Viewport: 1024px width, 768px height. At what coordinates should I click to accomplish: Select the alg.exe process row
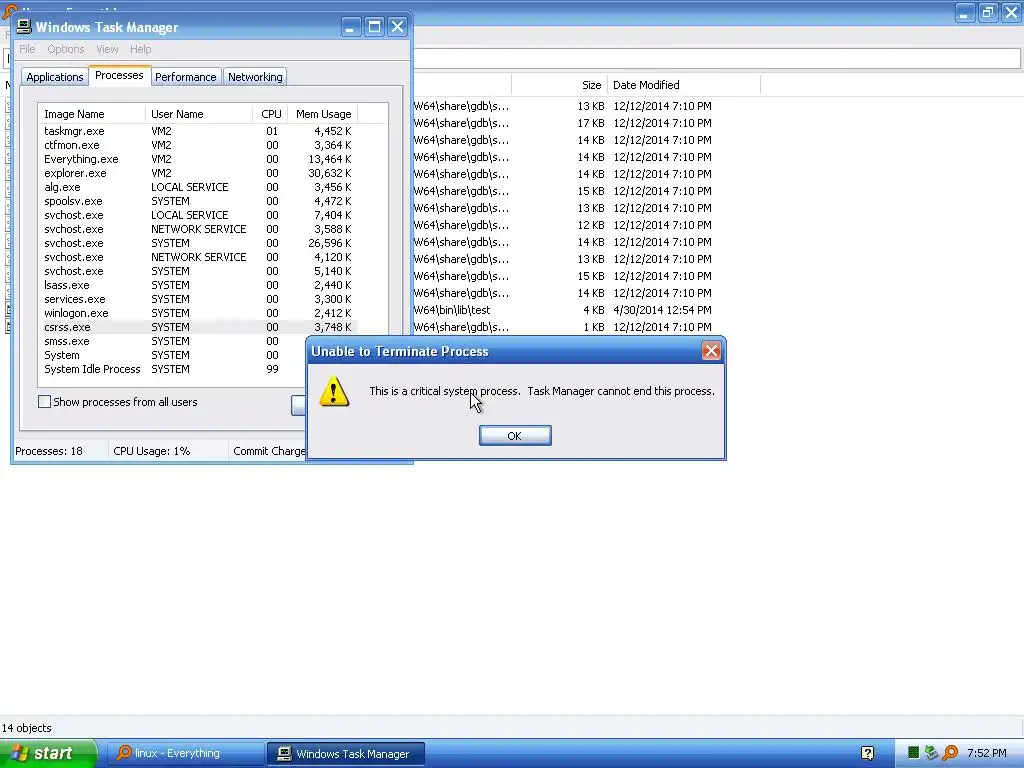198,187
